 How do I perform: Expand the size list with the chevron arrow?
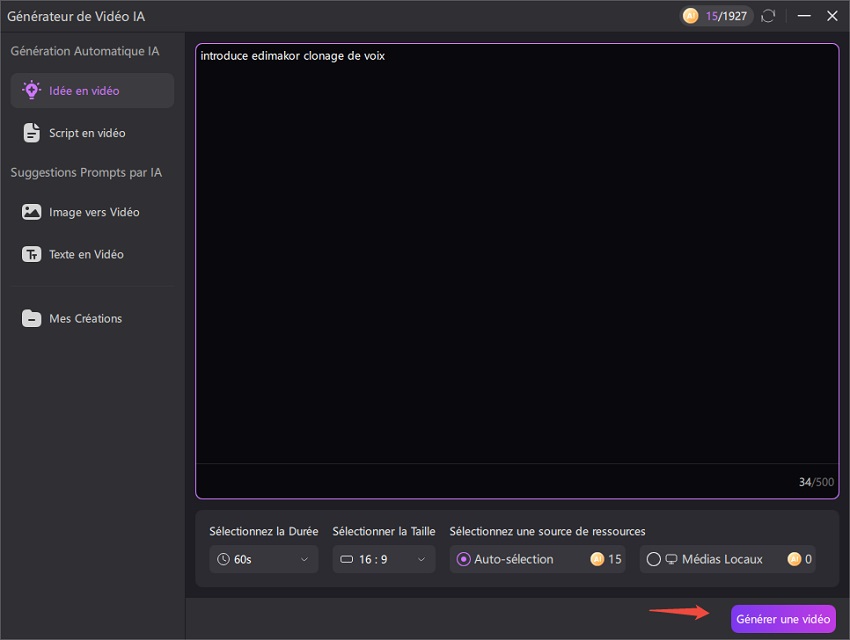tap(421, 559)
